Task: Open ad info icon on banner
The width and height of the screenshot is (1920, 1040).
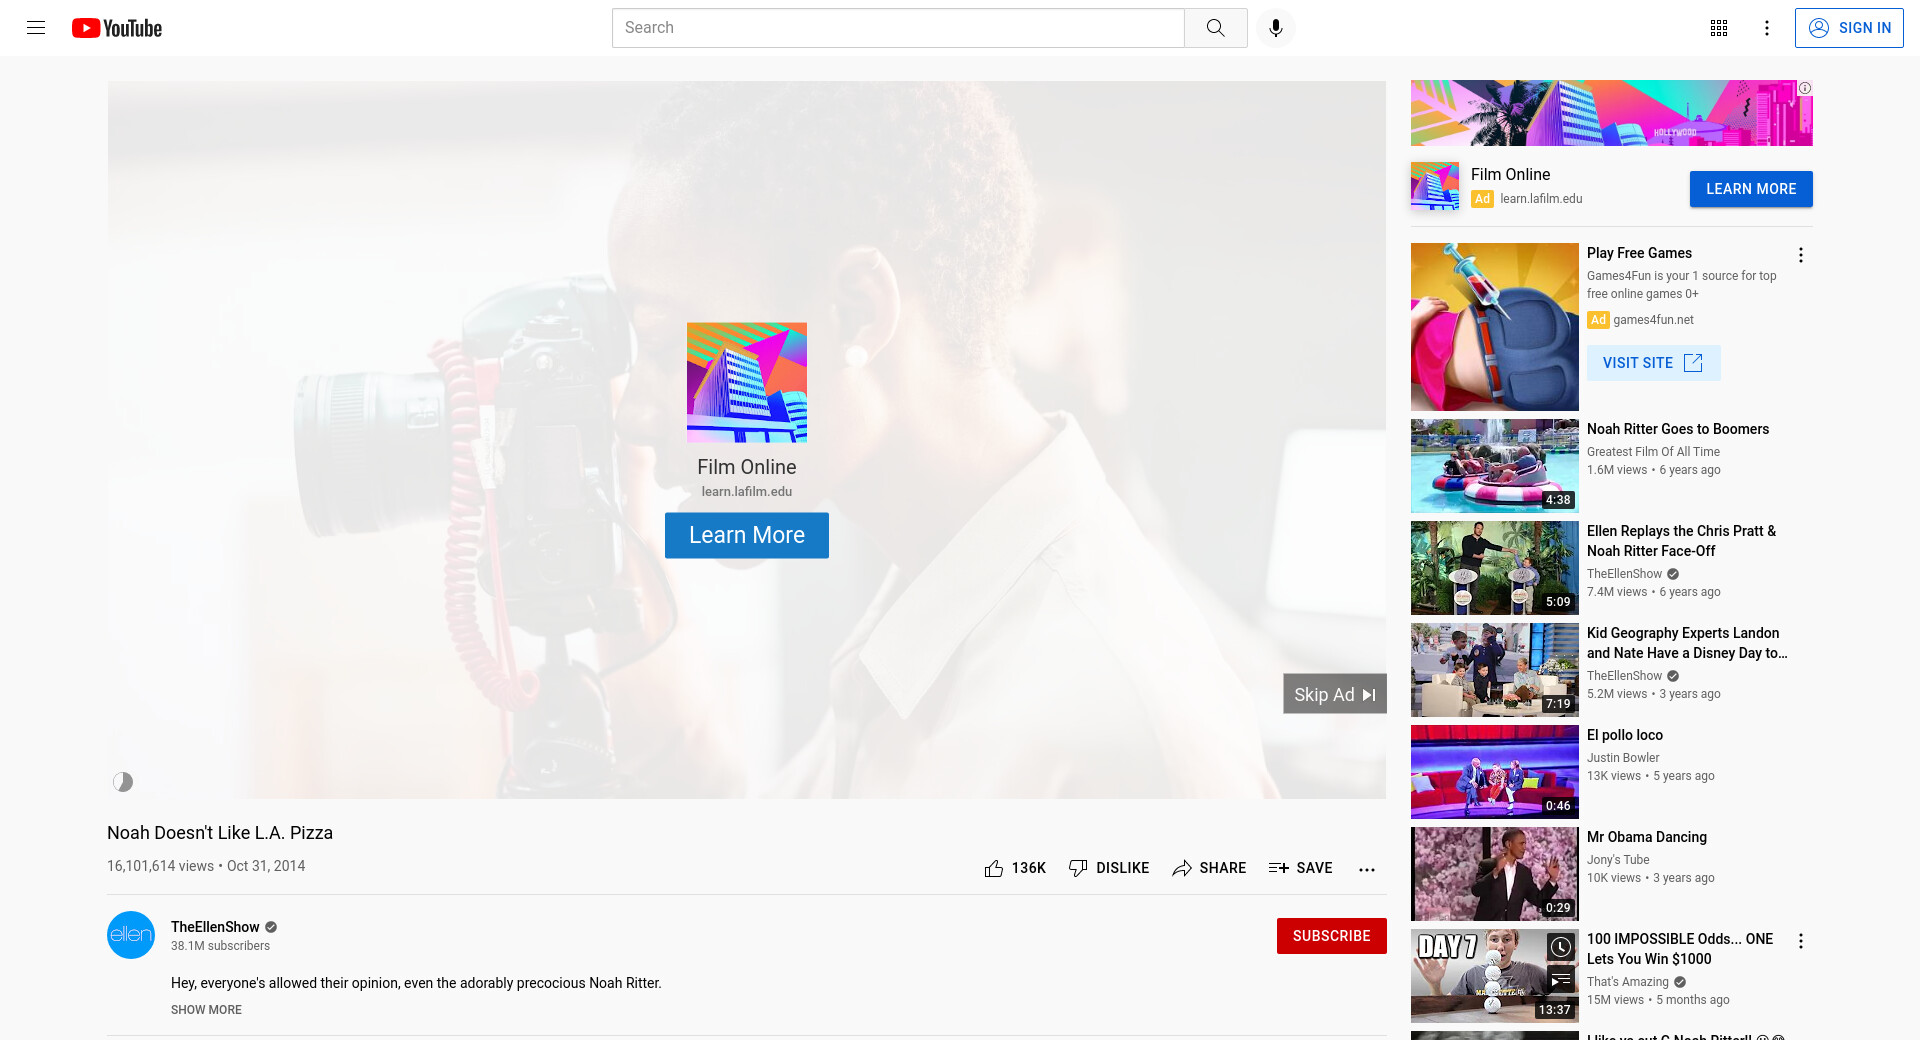Action: point(1805,88)
